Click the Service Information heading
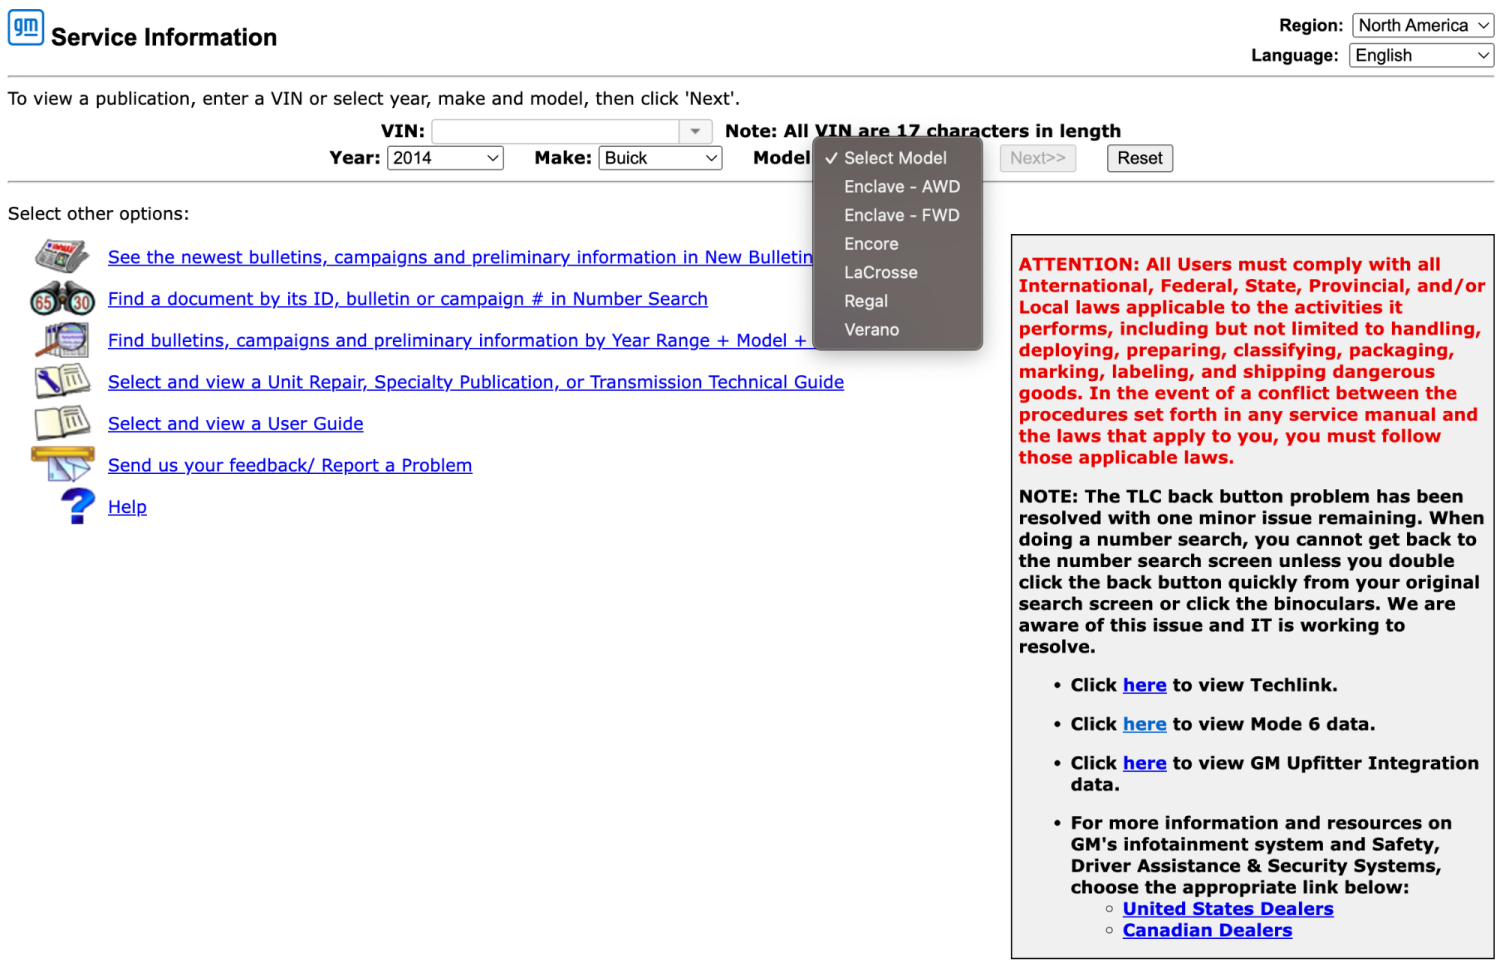Viewport: 1500px width, 978px height. pos(164,37)
